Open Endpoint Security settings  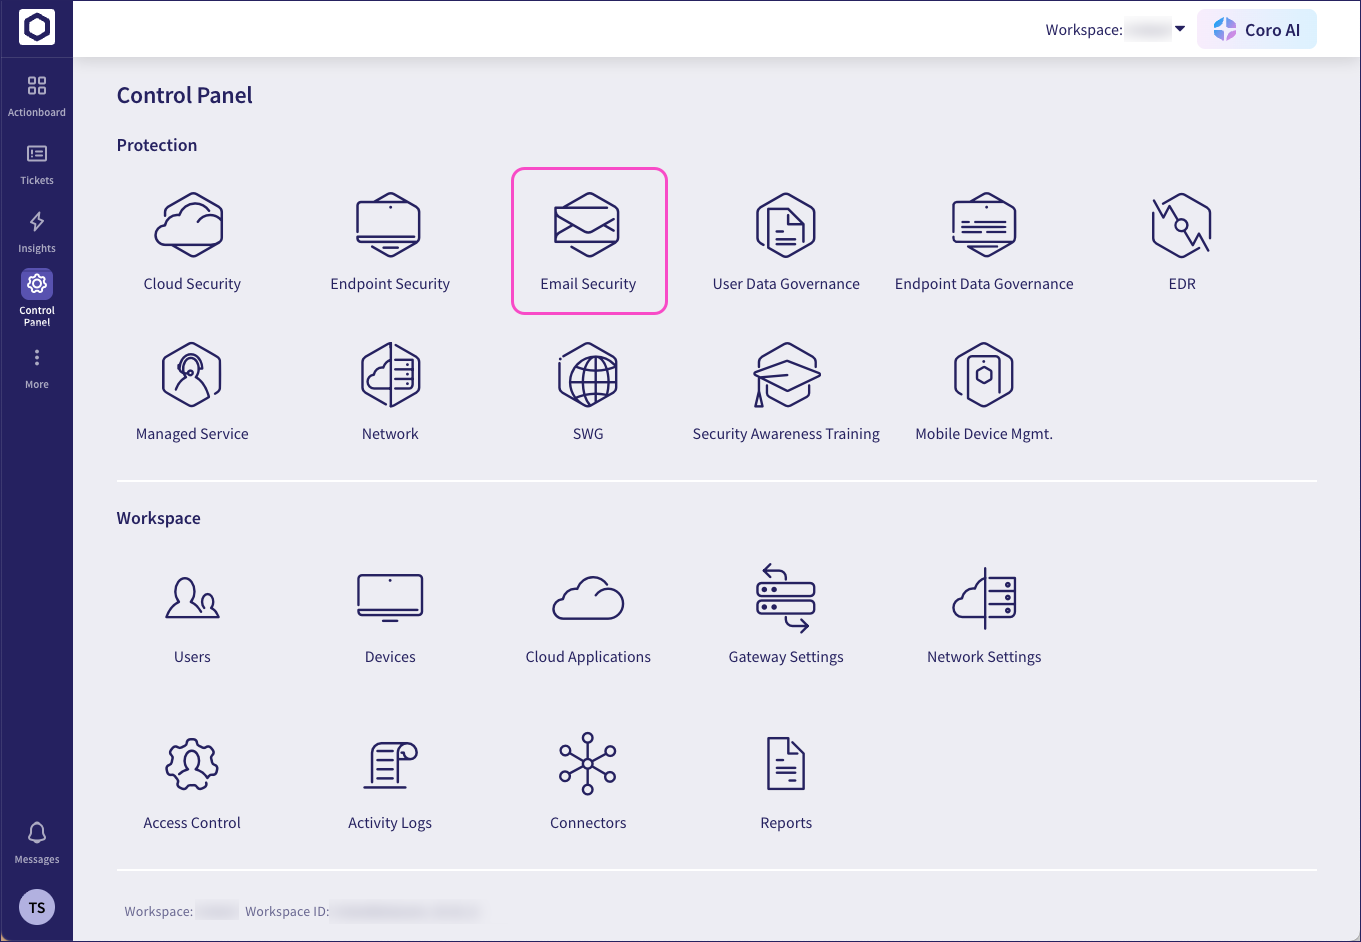(390, 240)
